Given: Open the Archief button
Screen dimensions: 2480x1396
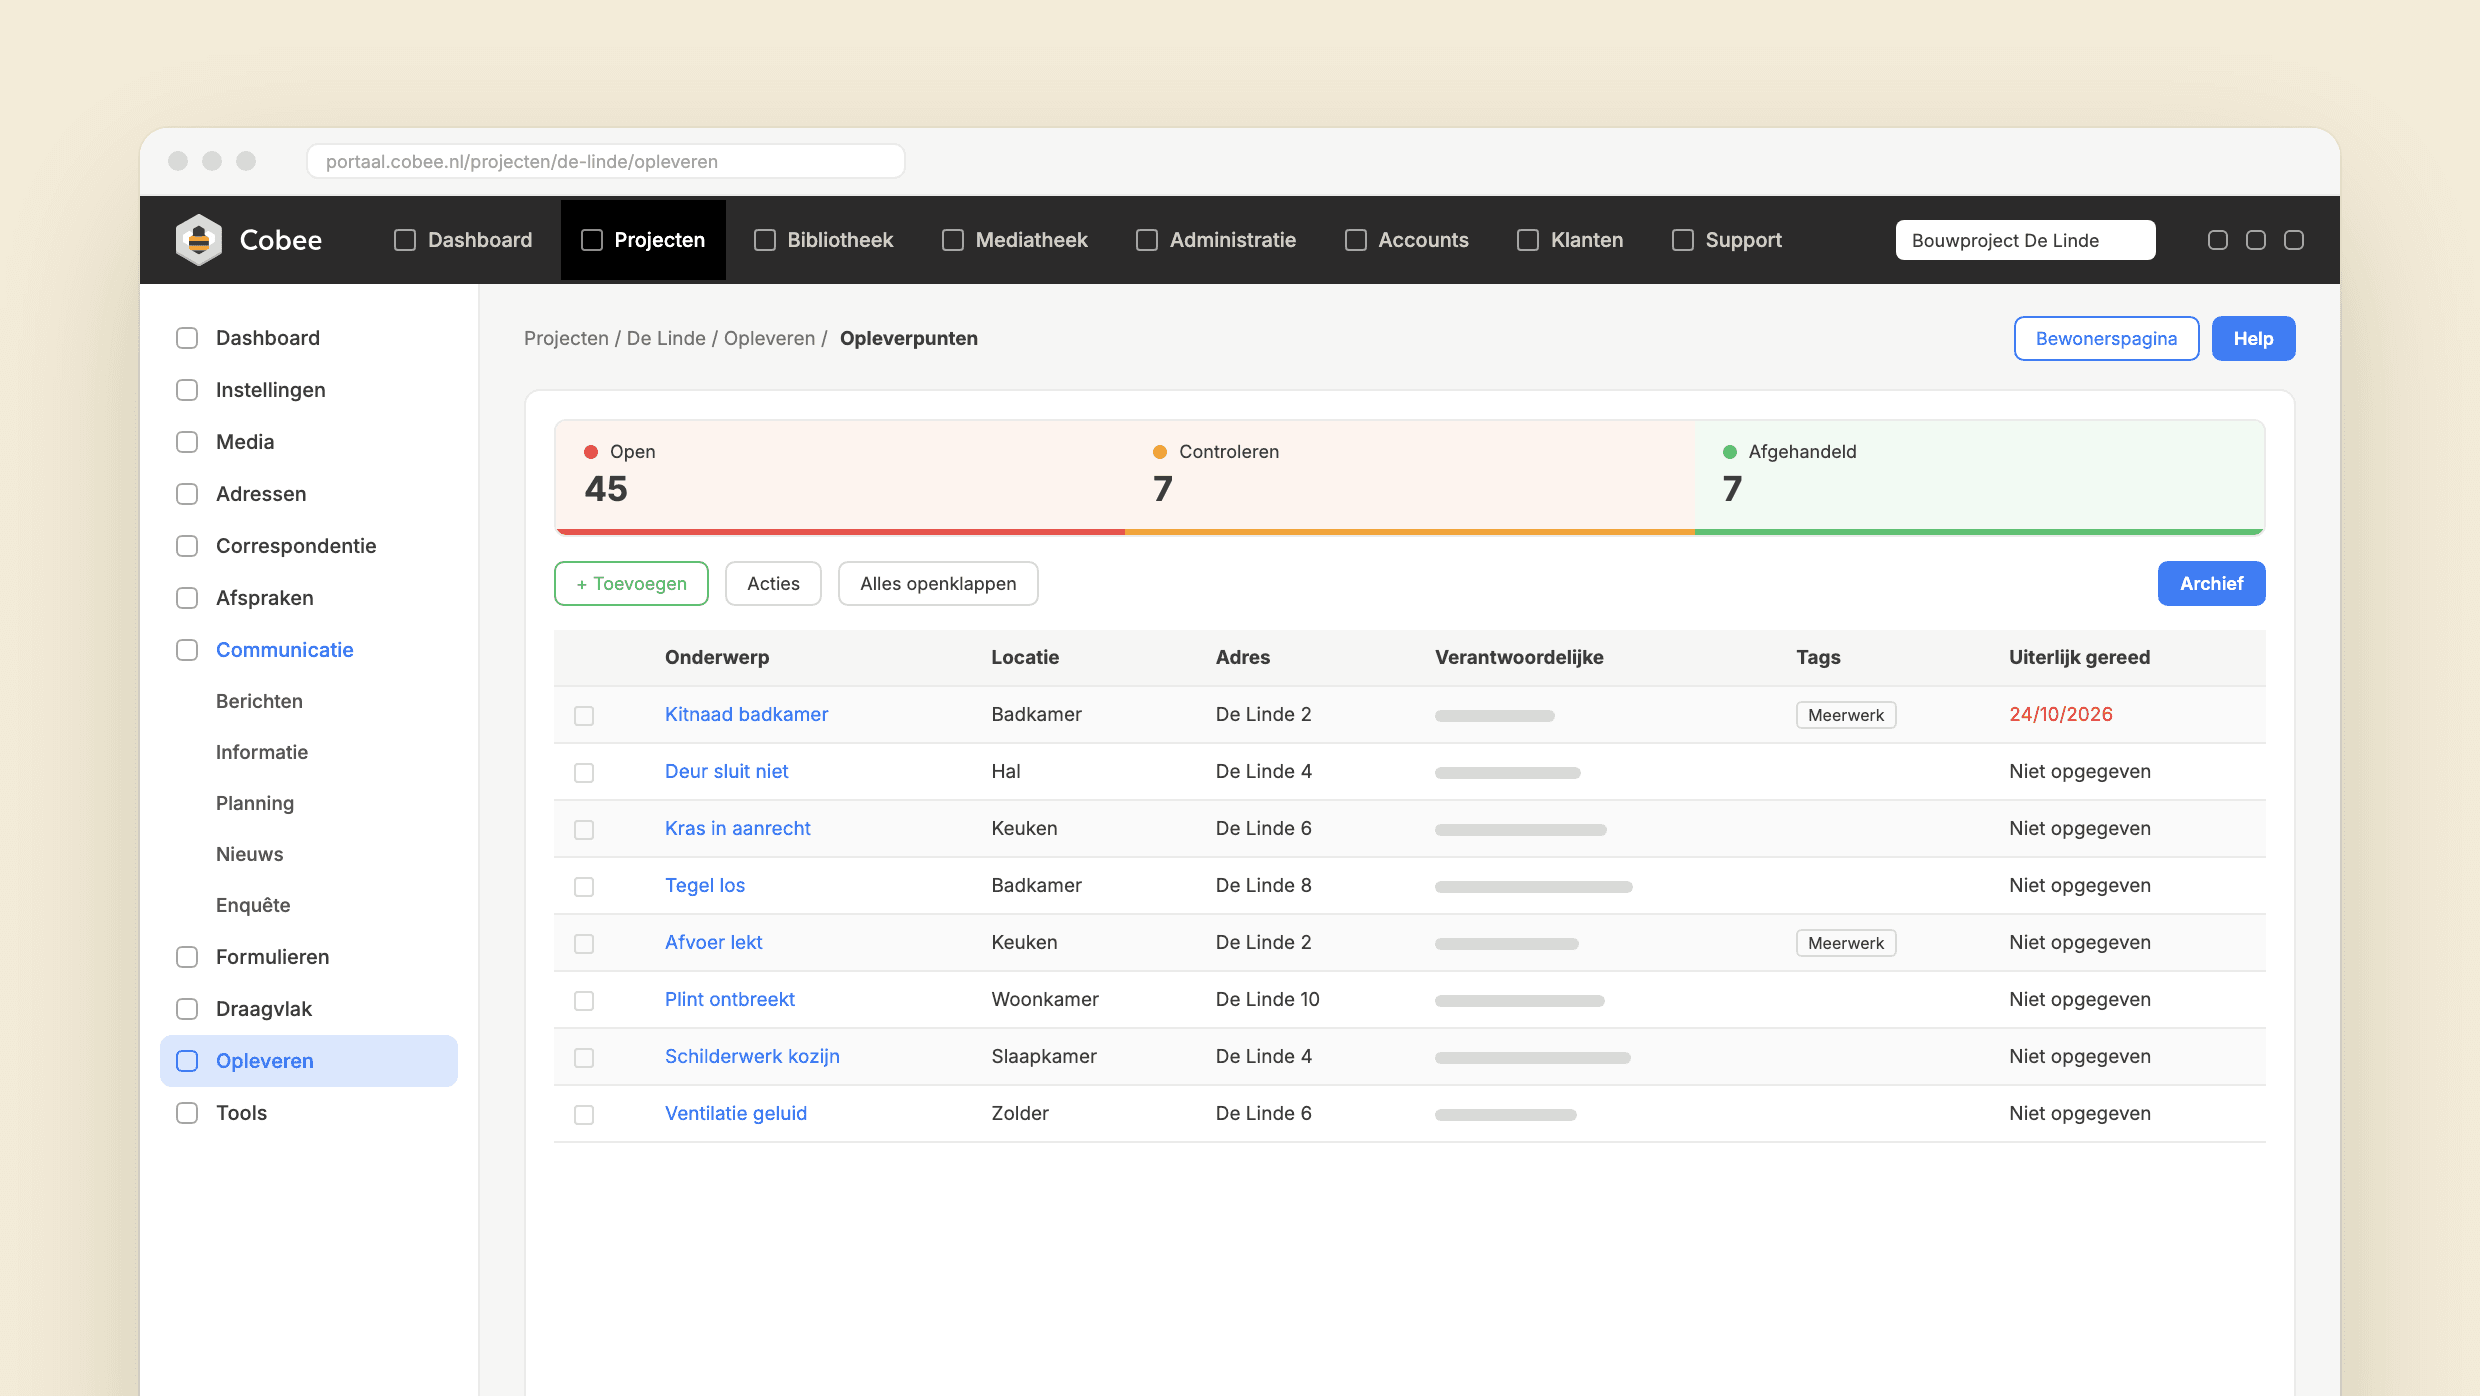Looking at the screenshot, I should click(2211, 584).
